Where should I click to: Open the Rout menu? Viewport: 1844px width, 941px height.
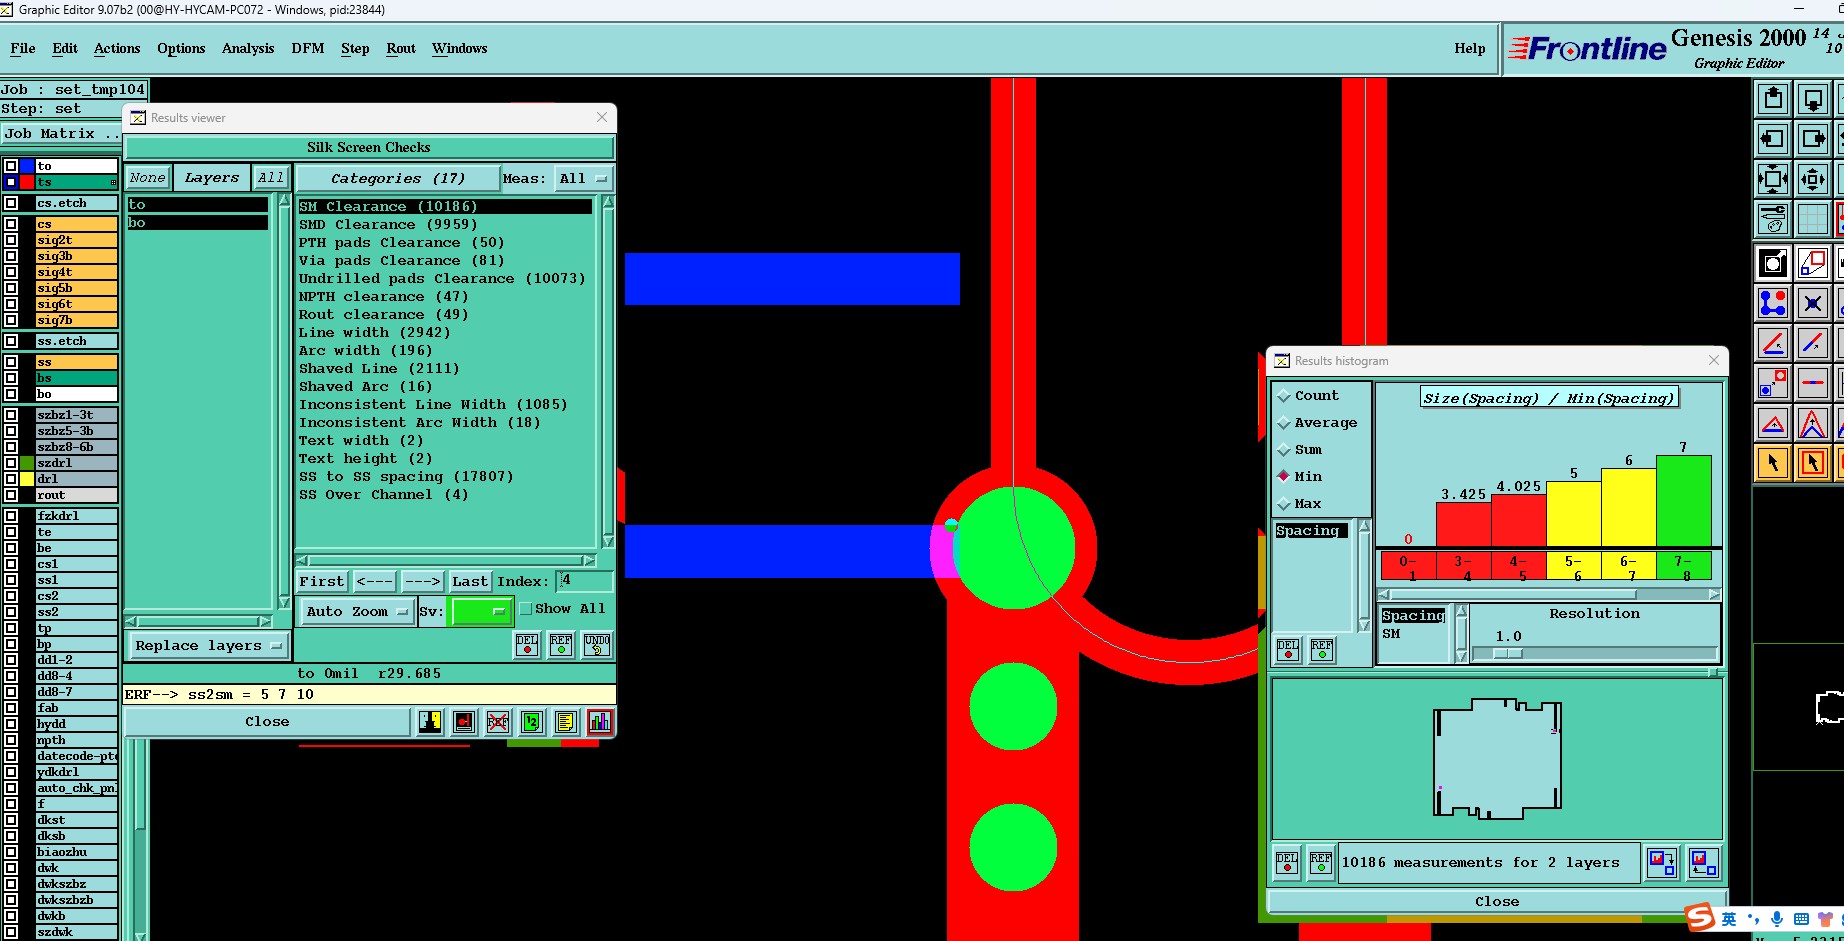coord(401,48)
